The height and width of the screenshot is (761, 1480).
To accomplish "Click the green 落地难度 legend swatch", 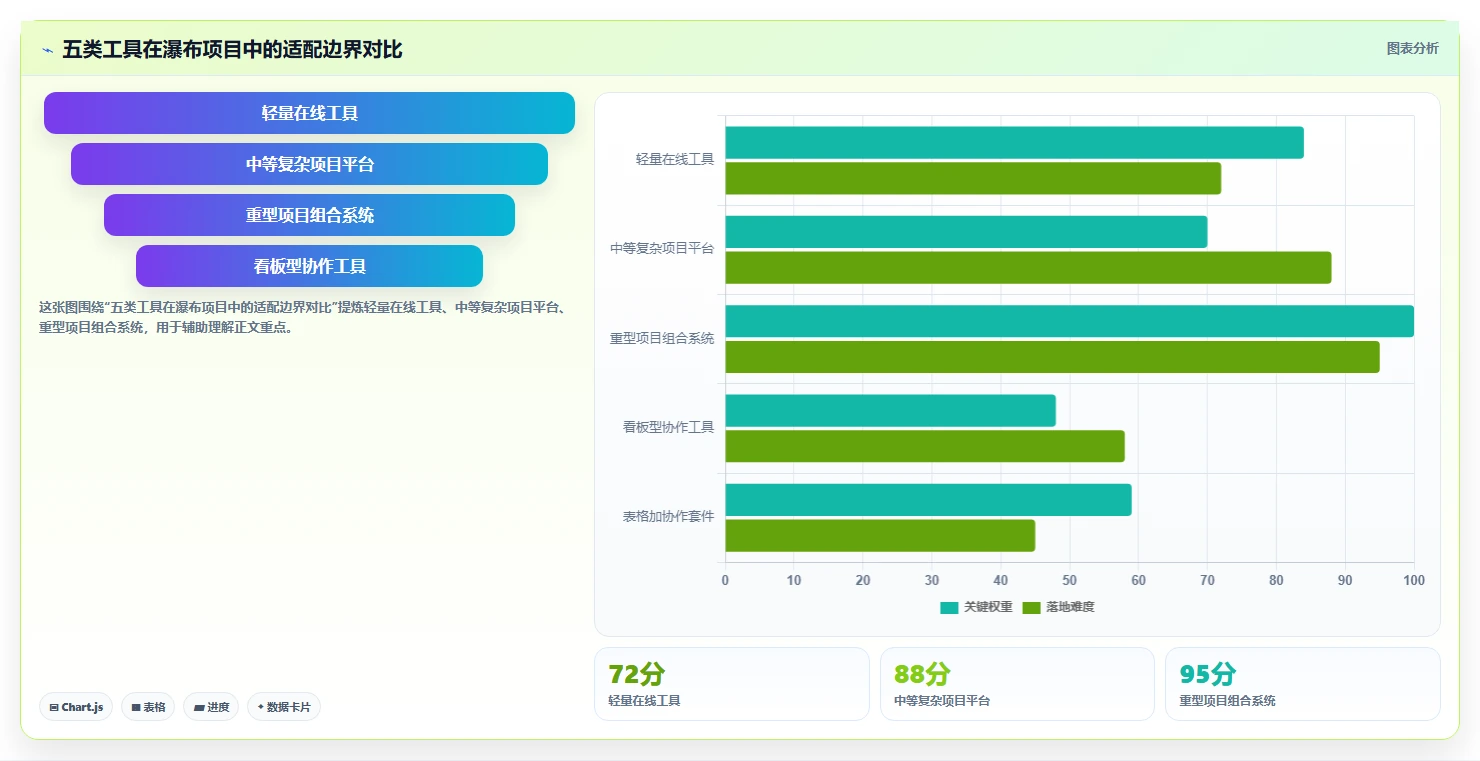I will (1032, 607).
